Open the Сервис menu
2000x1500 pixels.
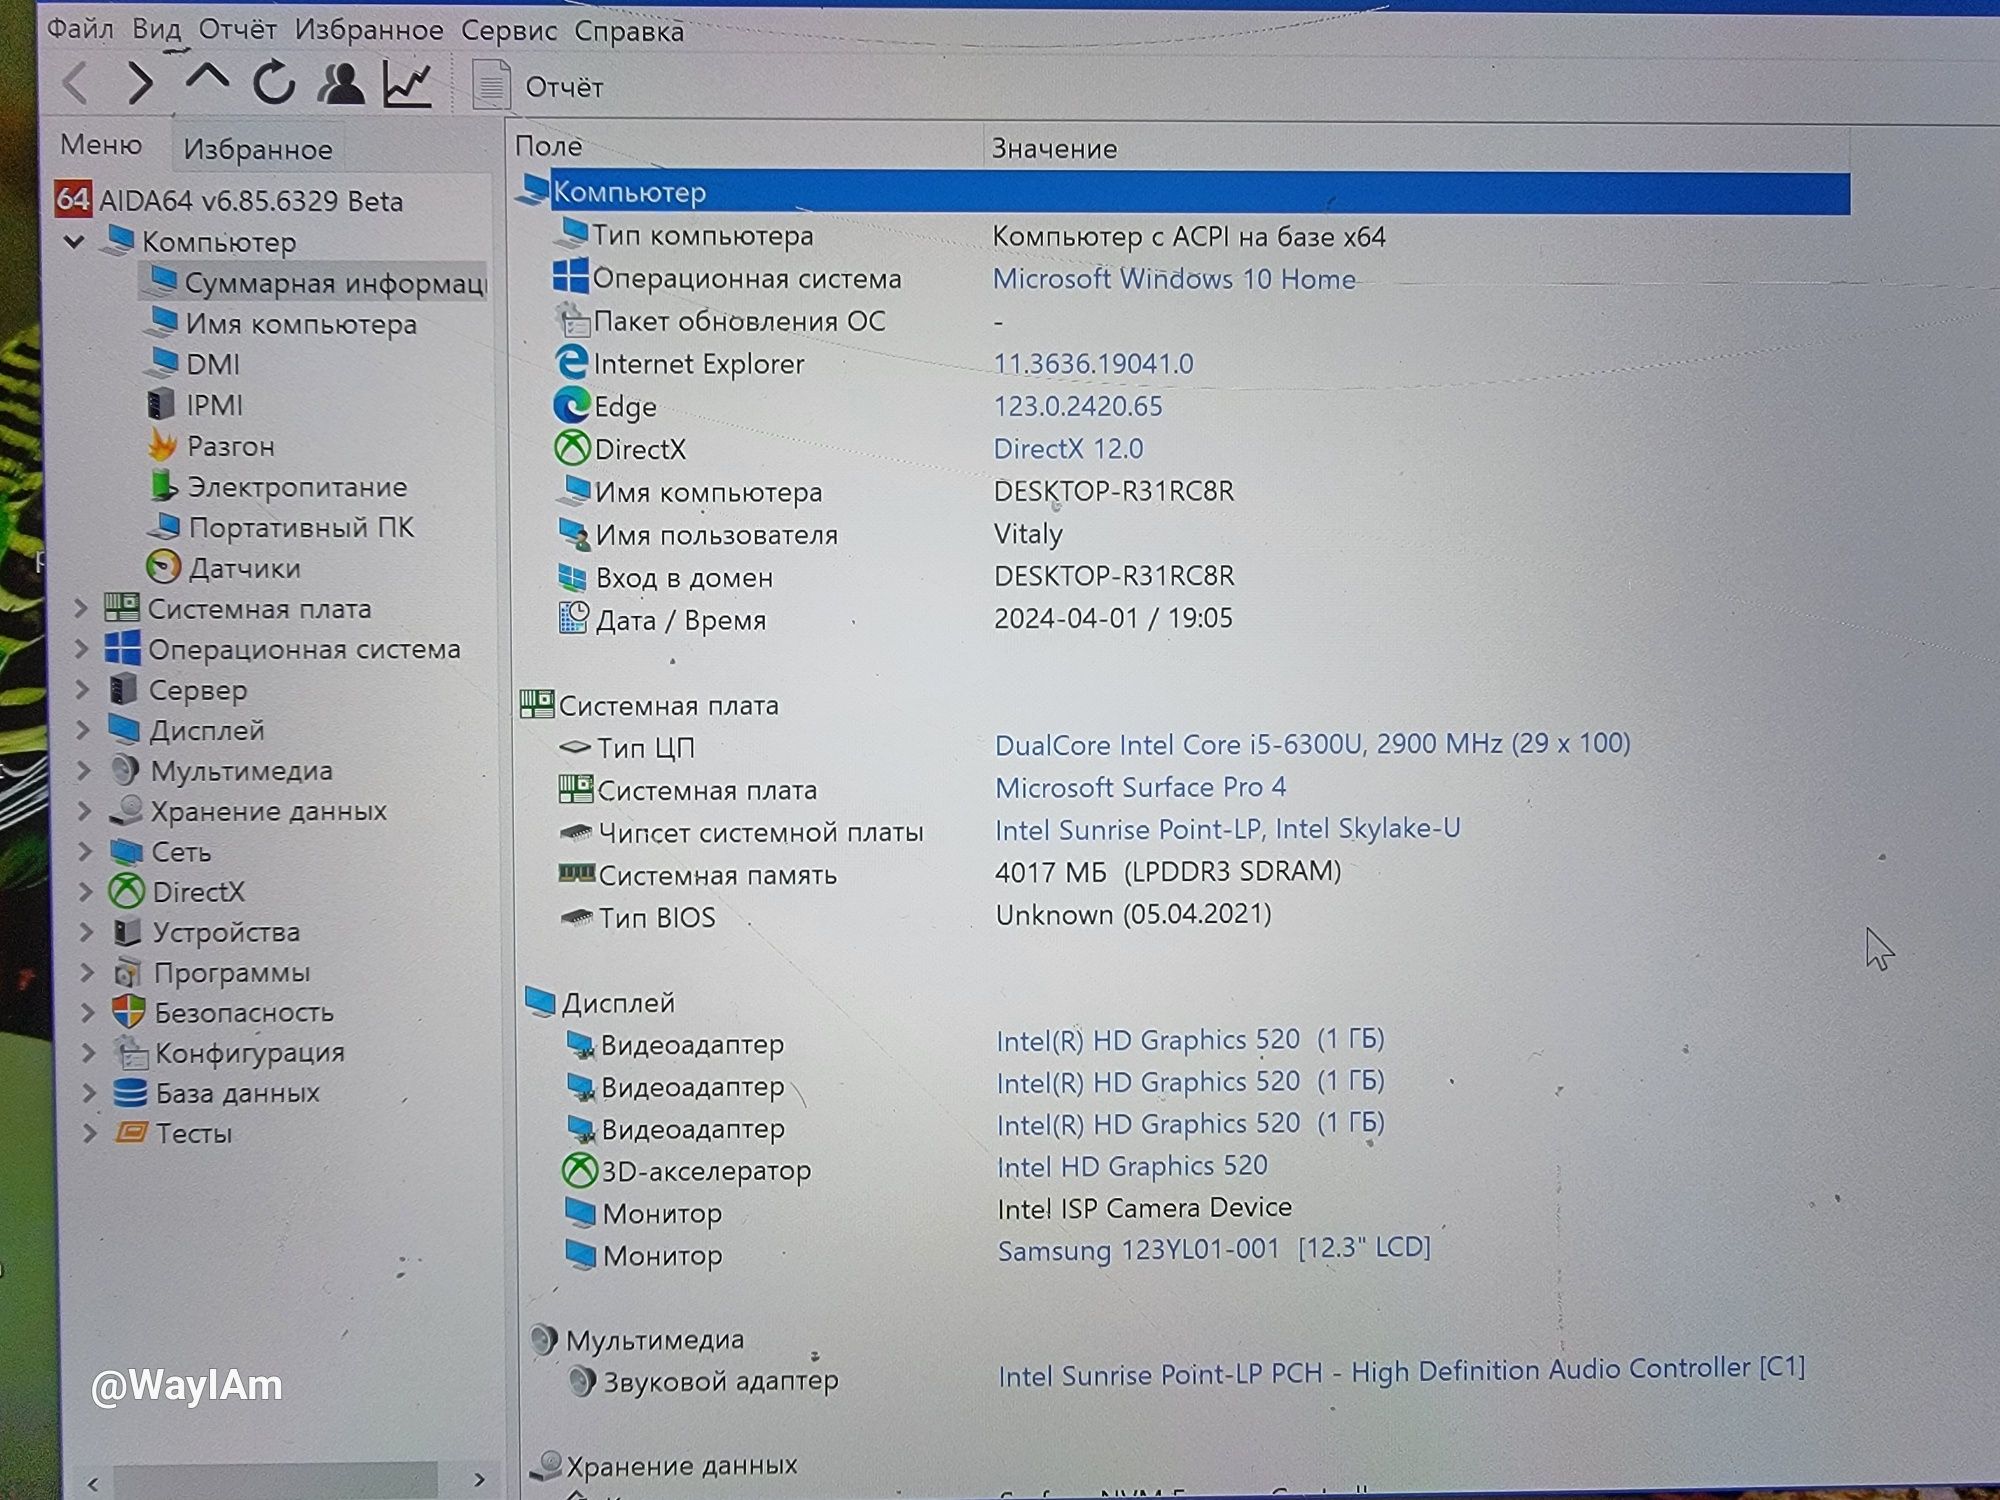508,31
